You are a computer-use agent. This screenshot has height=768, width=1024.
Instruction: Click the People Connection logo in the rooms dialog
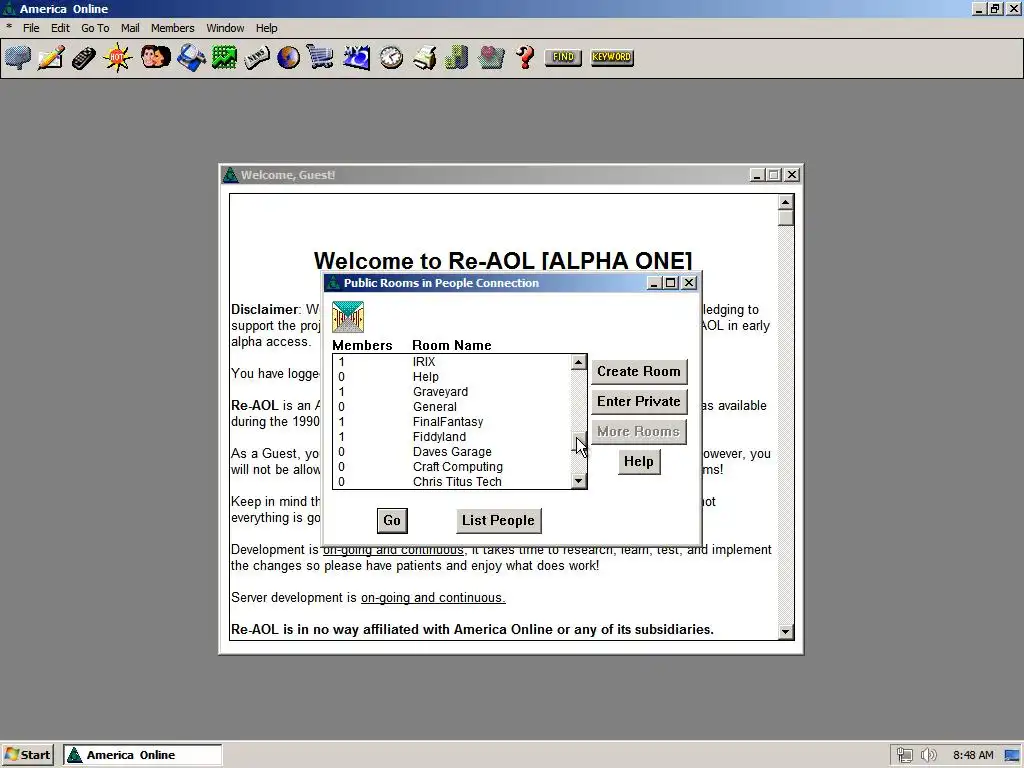[x=348, y=317]
